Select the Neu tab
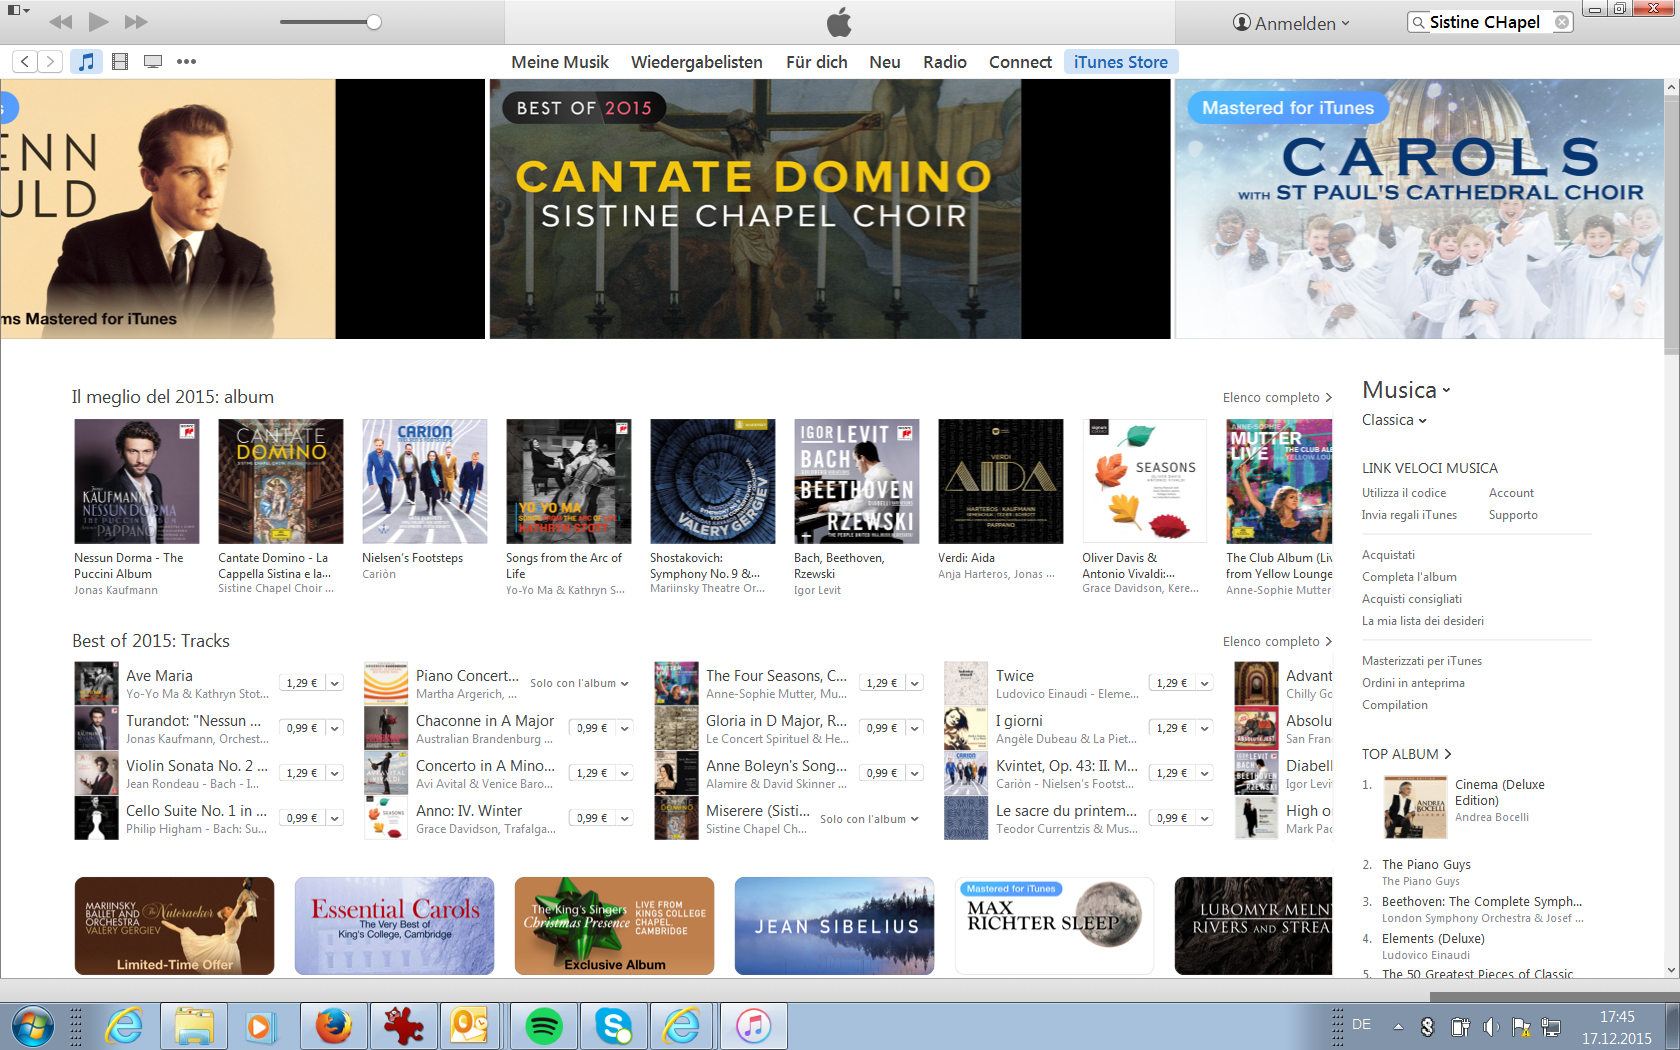Image resolution: width=1680 pixels, height=1050 pixels. pyautogui.click(x=885, y=62)
